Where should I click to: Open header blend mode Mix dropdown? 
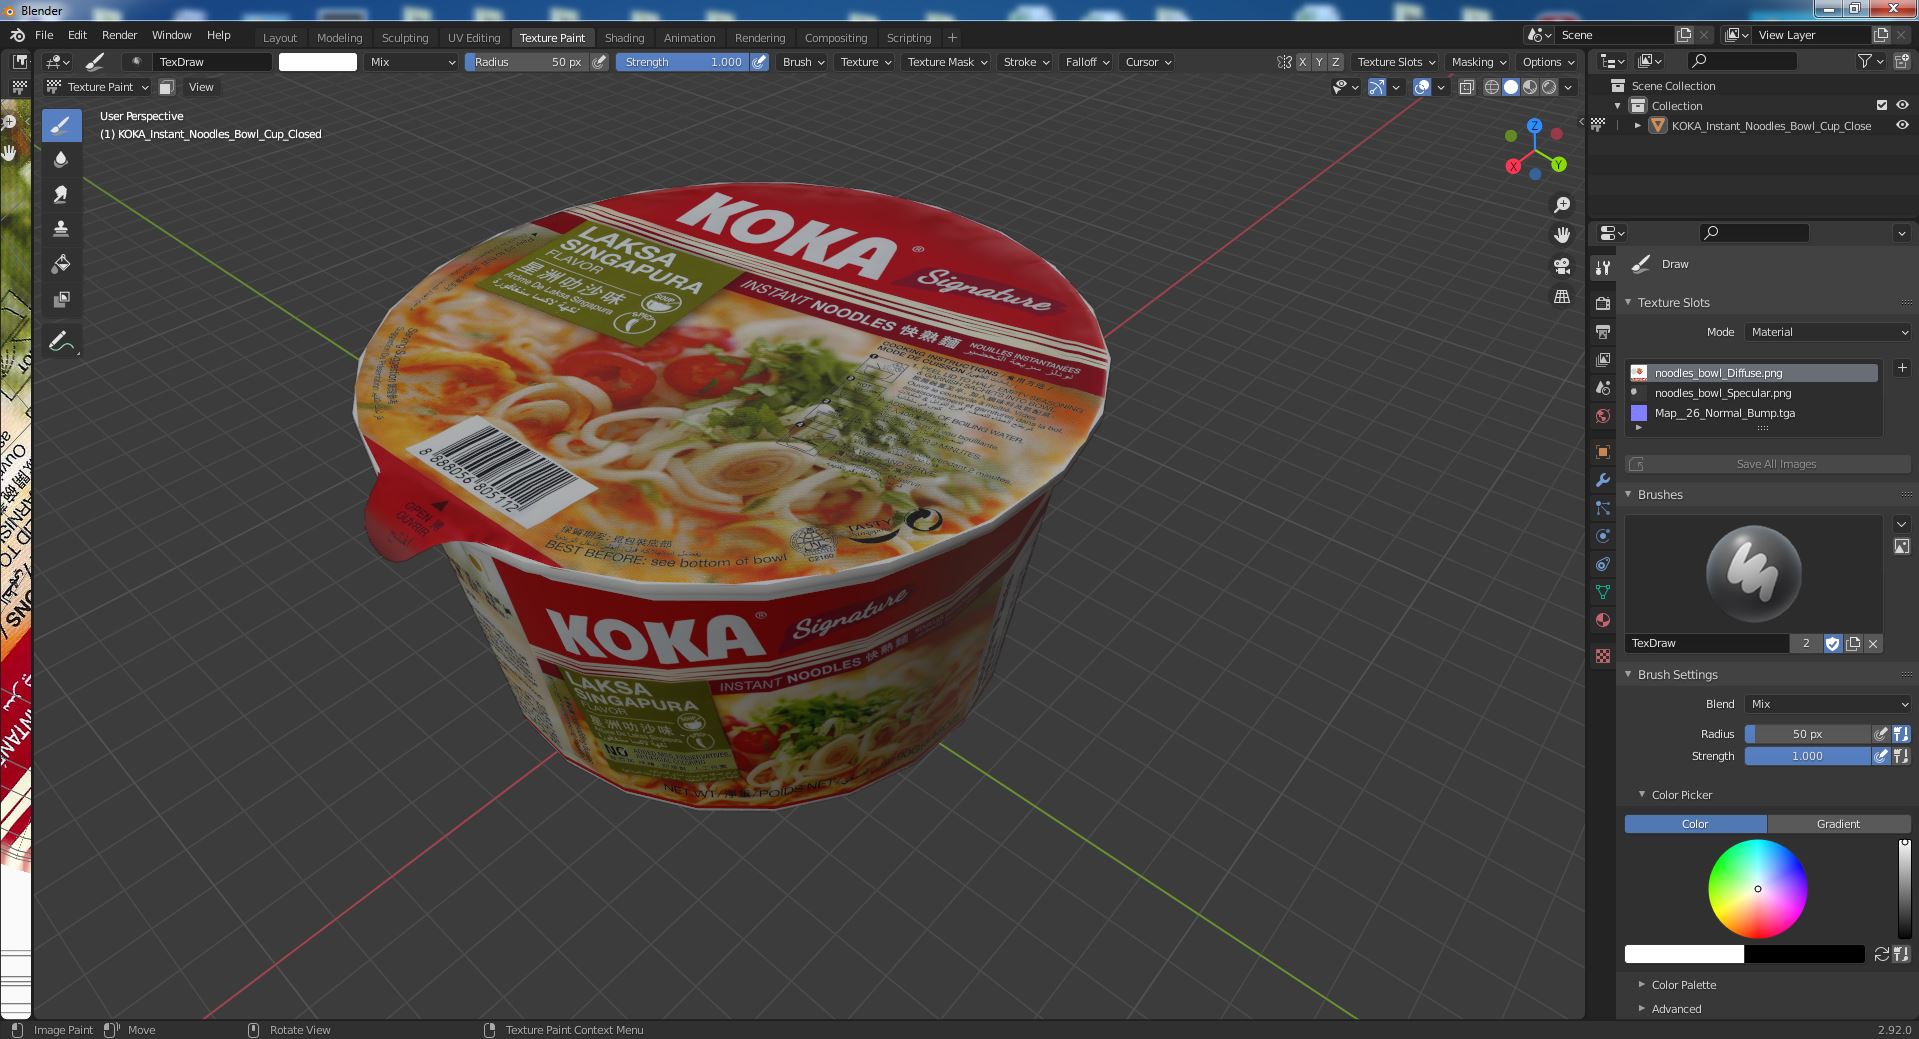click(411, 62)
